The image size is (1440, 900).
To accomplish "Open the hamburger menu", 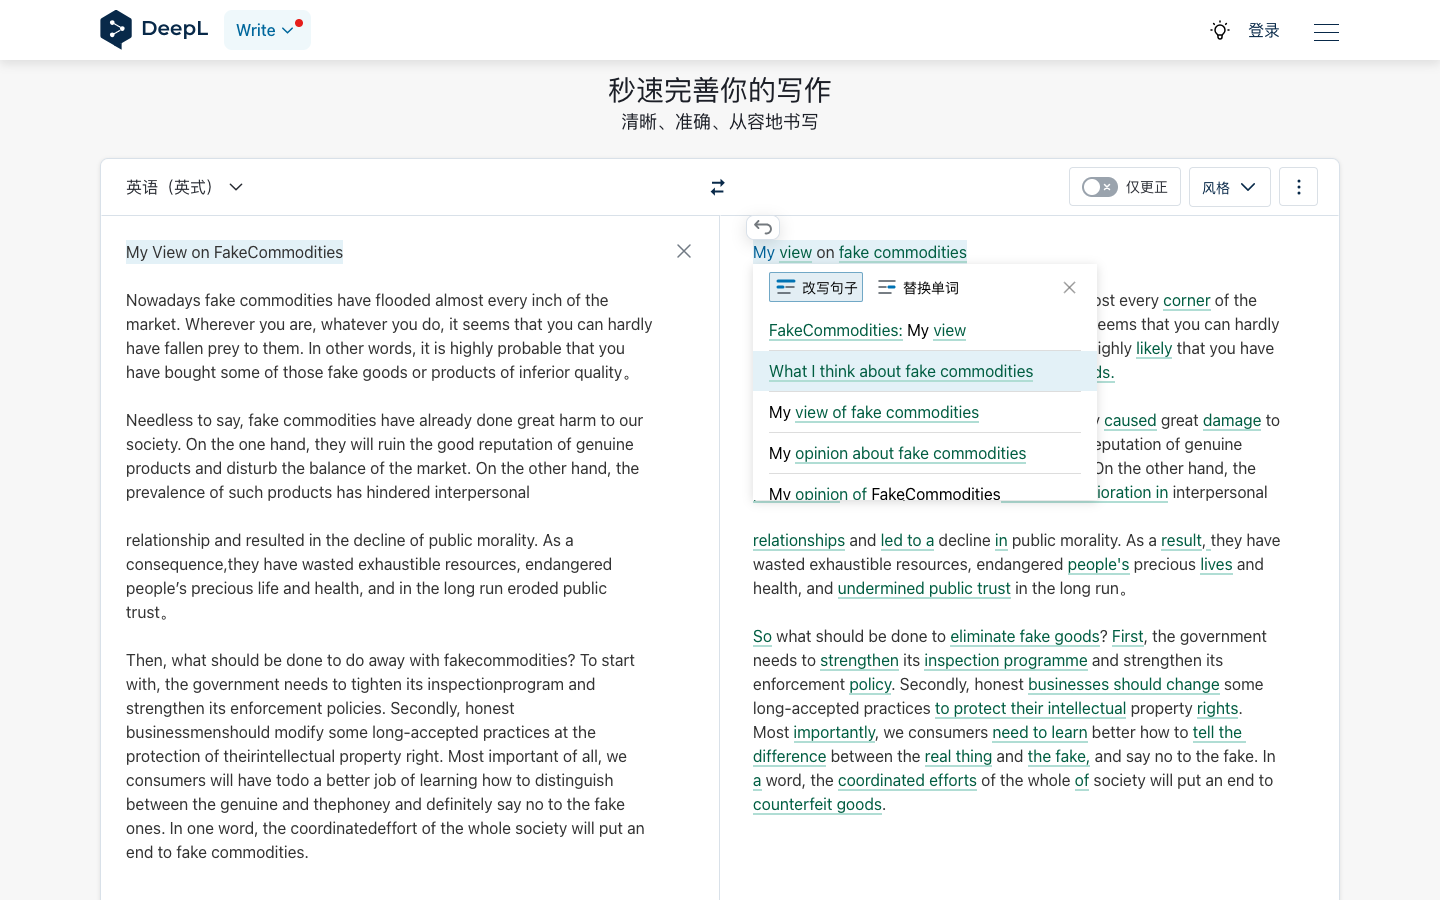I will coord(1326,32).
